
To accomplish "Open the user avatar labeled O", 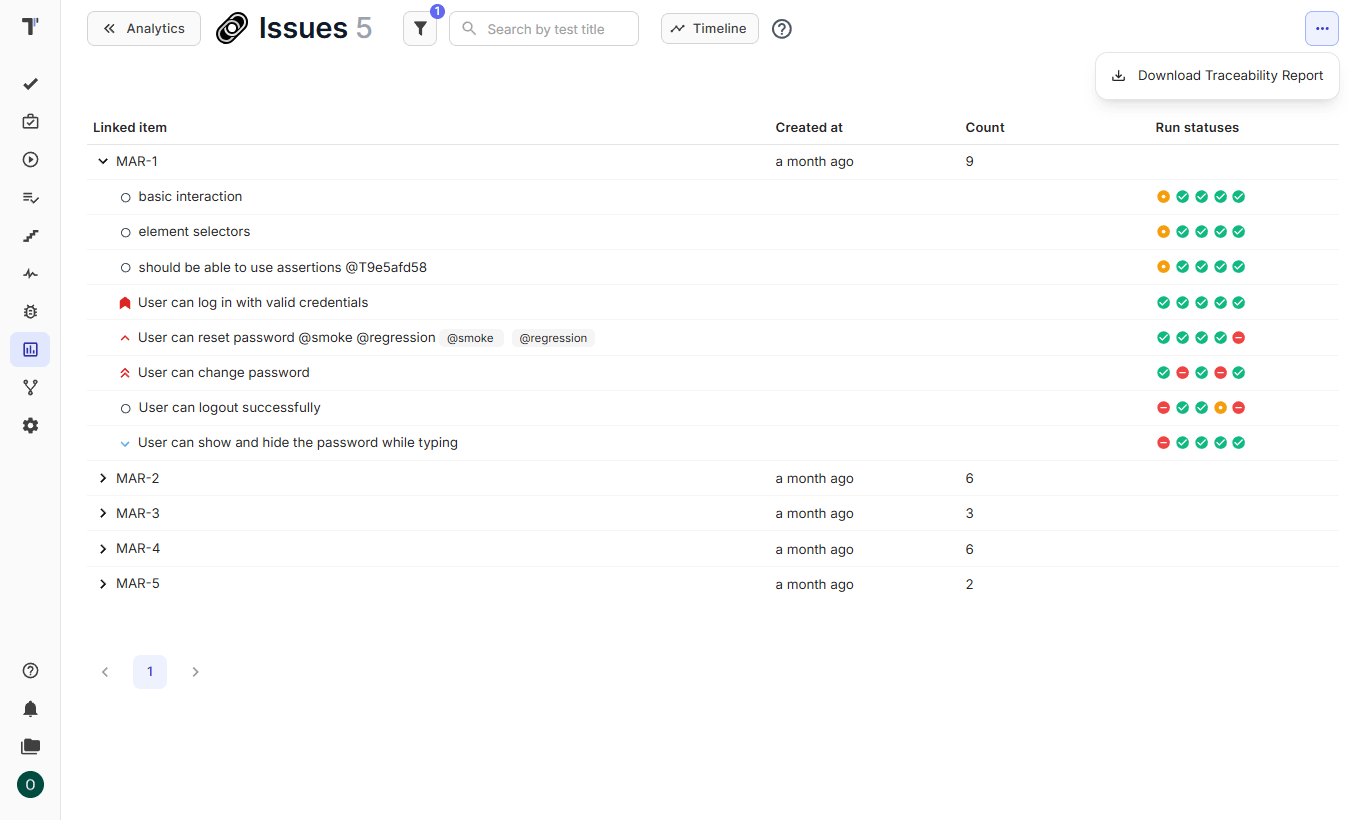I will point(30,785).
